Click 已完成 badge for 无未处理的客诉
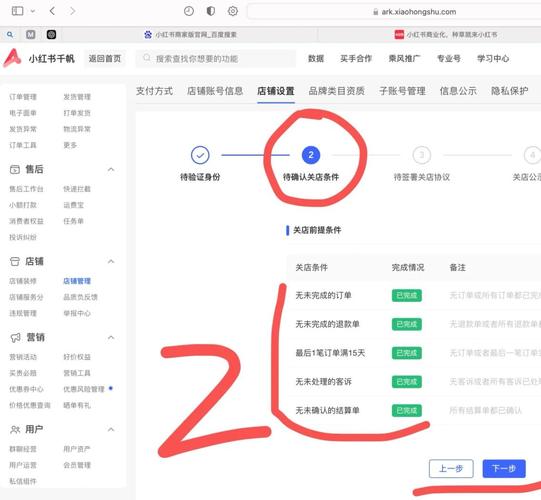Viewport: 541px width, 500px height. coord(406,382)
